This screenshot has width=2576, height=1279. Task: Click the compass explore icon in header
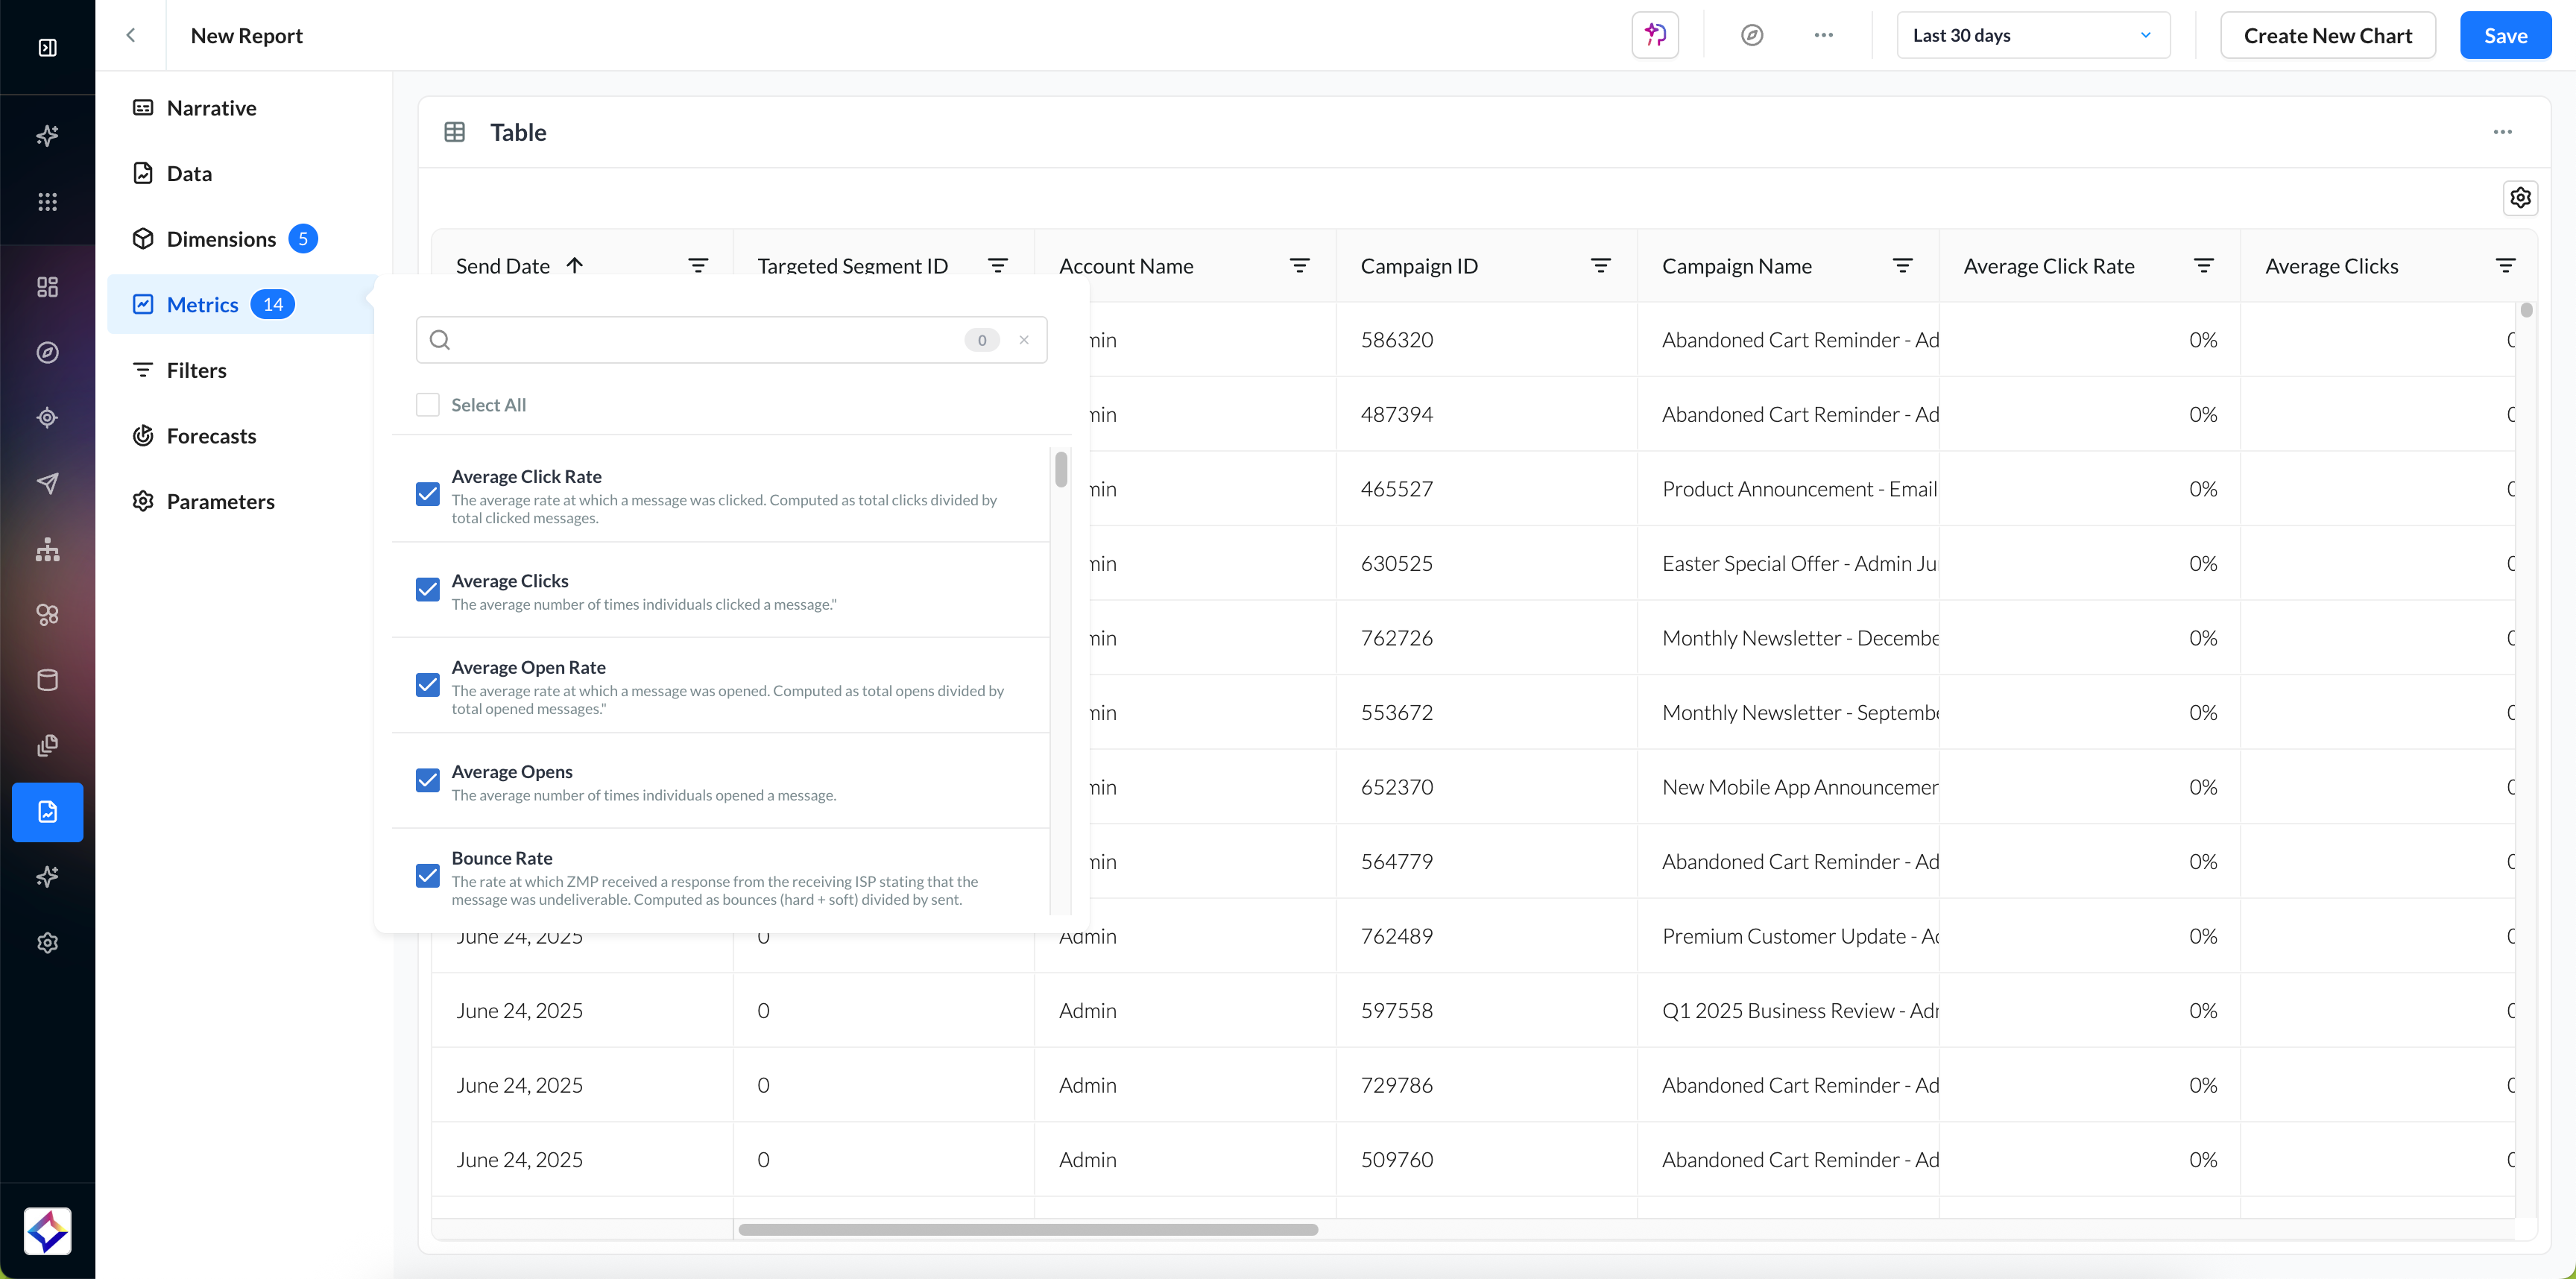[x=1751, y=35]
